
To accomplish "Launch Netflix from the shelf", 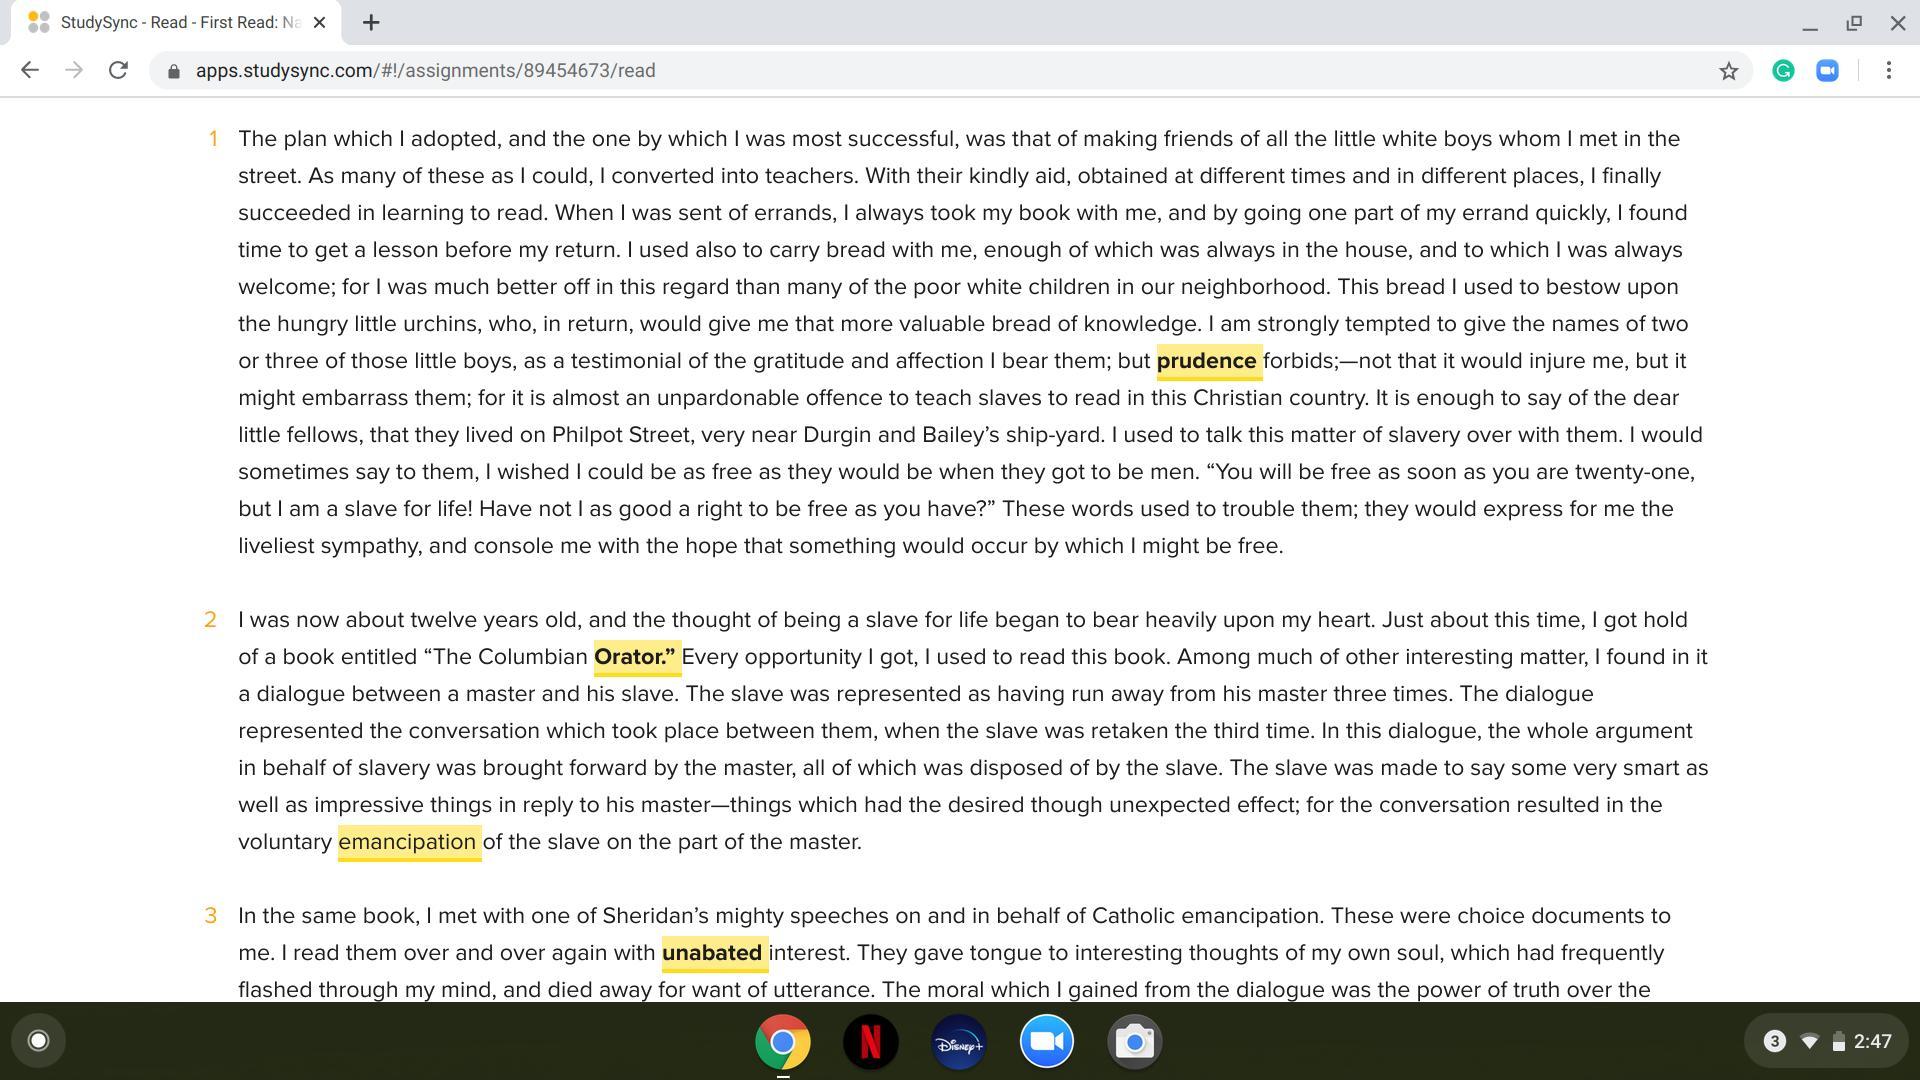I will pos(870,1042).
